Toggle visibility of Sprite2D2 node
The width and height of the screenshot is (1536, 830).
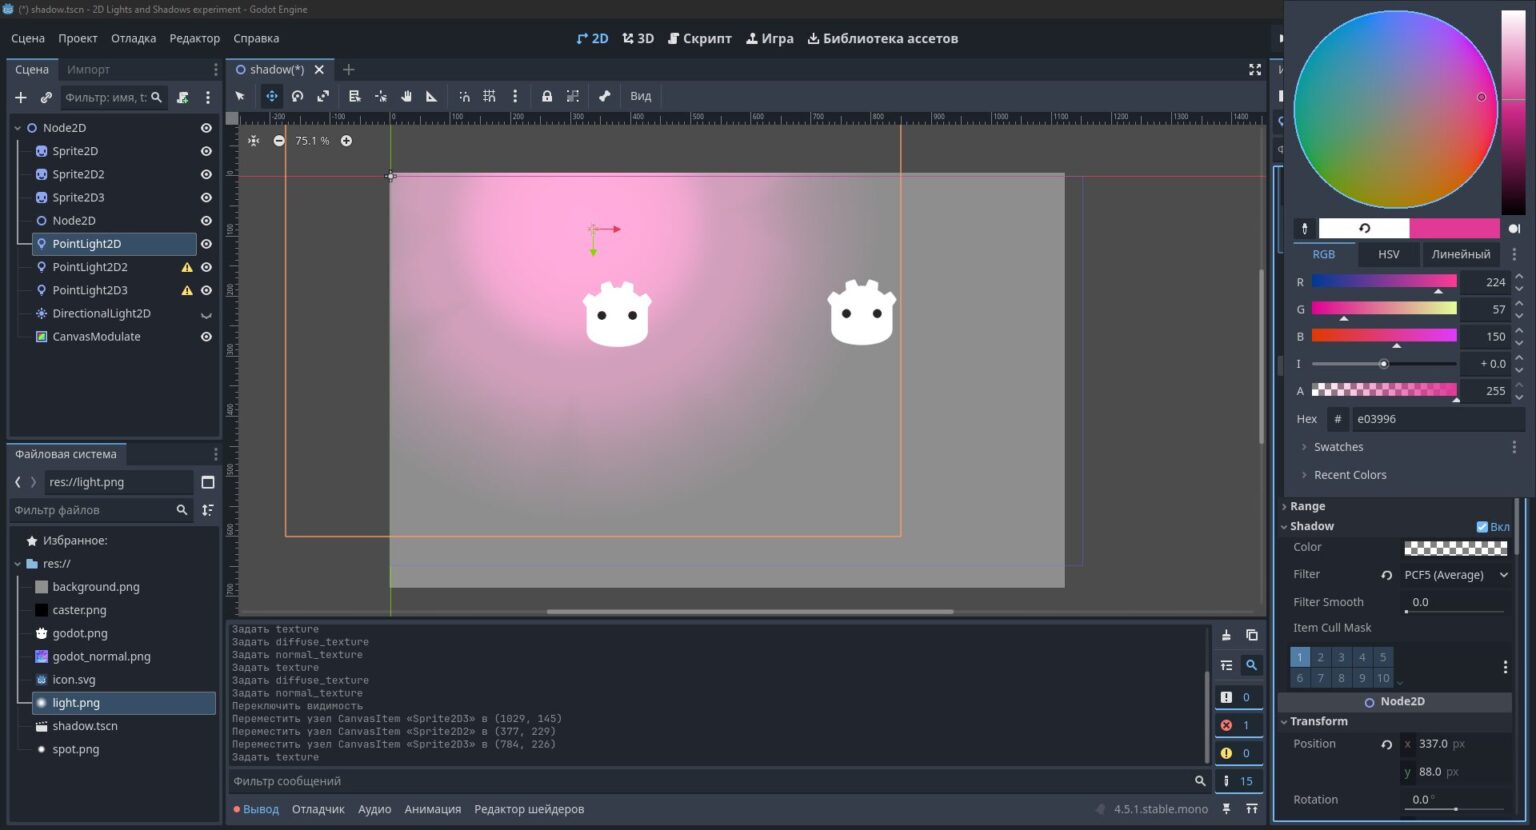click(x=206, y=174)
